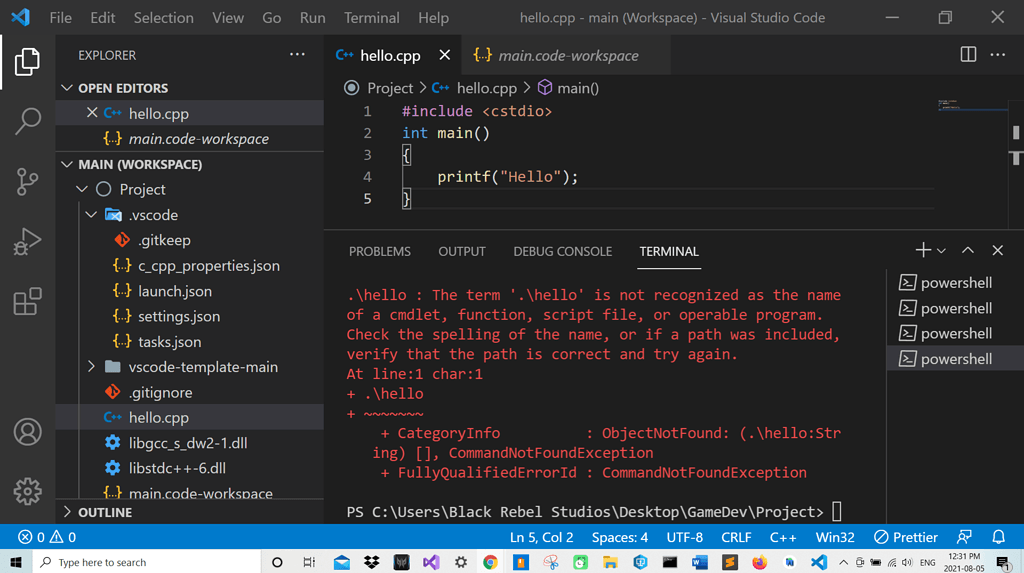1024x573 pixels.
Task: Open the terminal launch profile dropdown
Action: [x=941, y=251]
